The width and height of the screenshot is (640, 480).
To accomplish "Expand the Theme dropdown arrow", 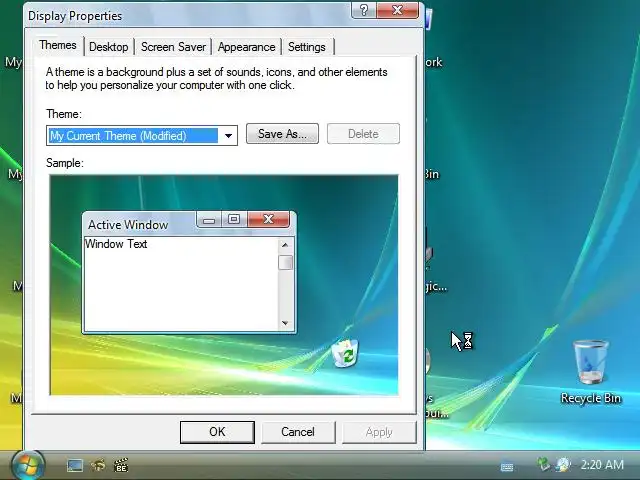I will click(x=229, y=136).
